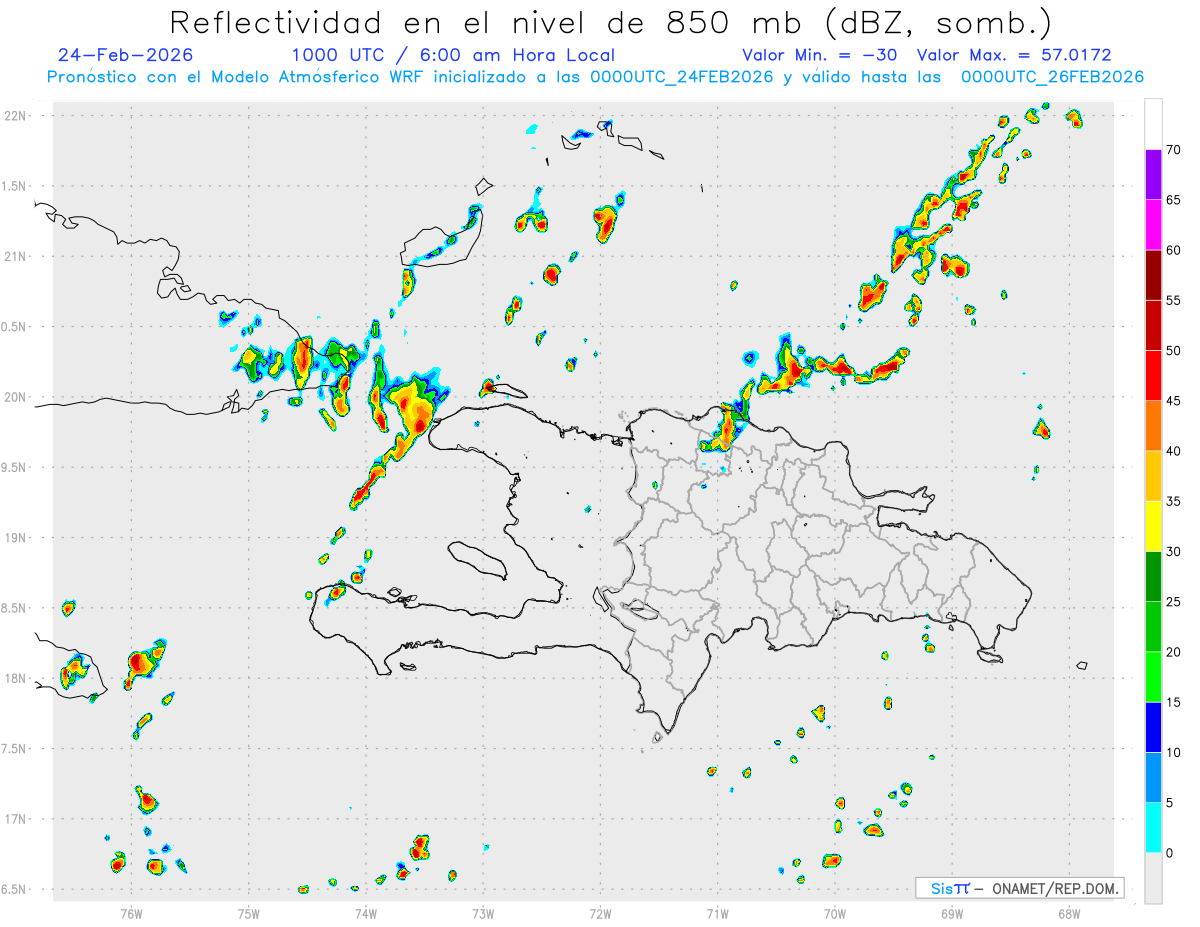
Task: Click the colorbar tick label '55'
Action: 1173,301
